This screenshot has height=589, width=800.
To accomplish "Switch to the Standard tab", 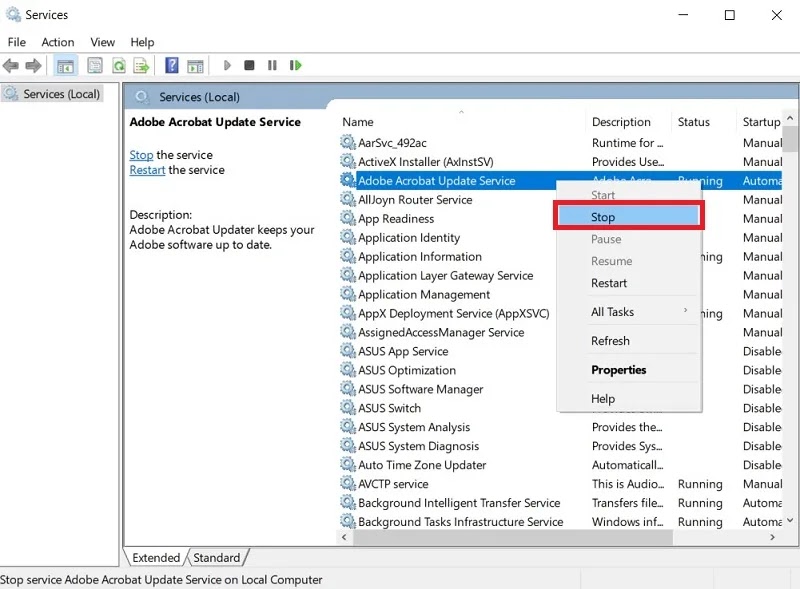I will coord(217,558).
